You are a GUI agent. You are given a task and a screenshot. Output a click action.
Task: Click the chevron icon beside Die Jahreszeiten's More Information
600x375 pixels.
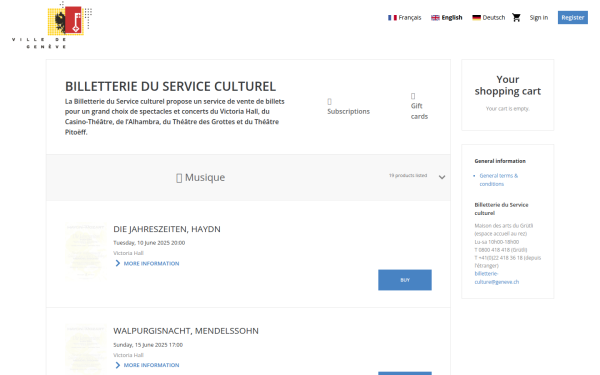click(x=117, y=263)
